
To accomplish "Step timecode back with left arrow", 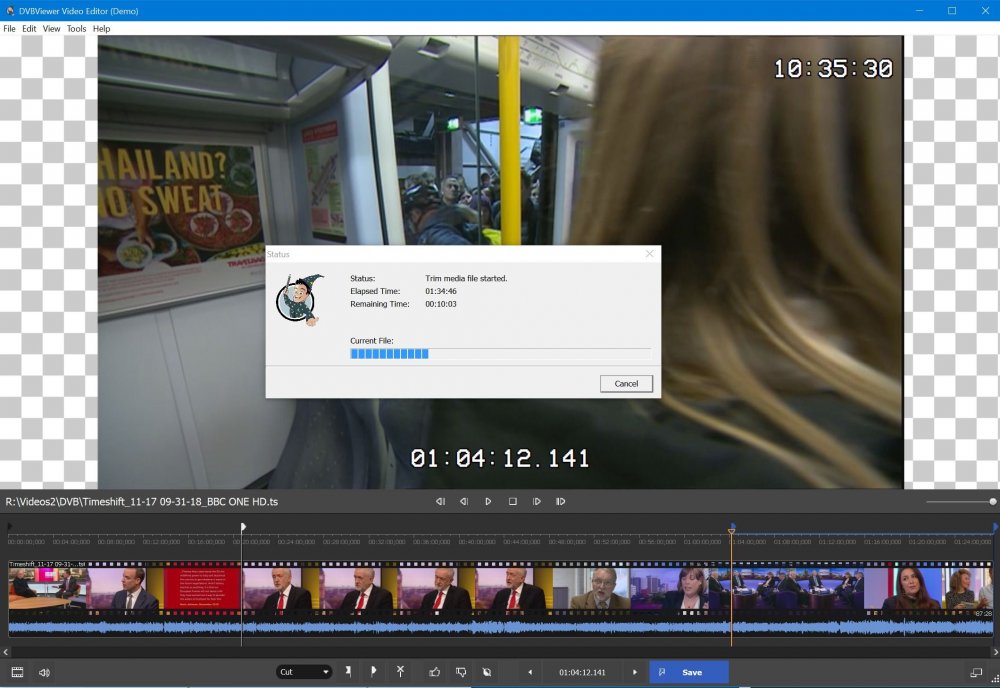I will tap(530, 672).
